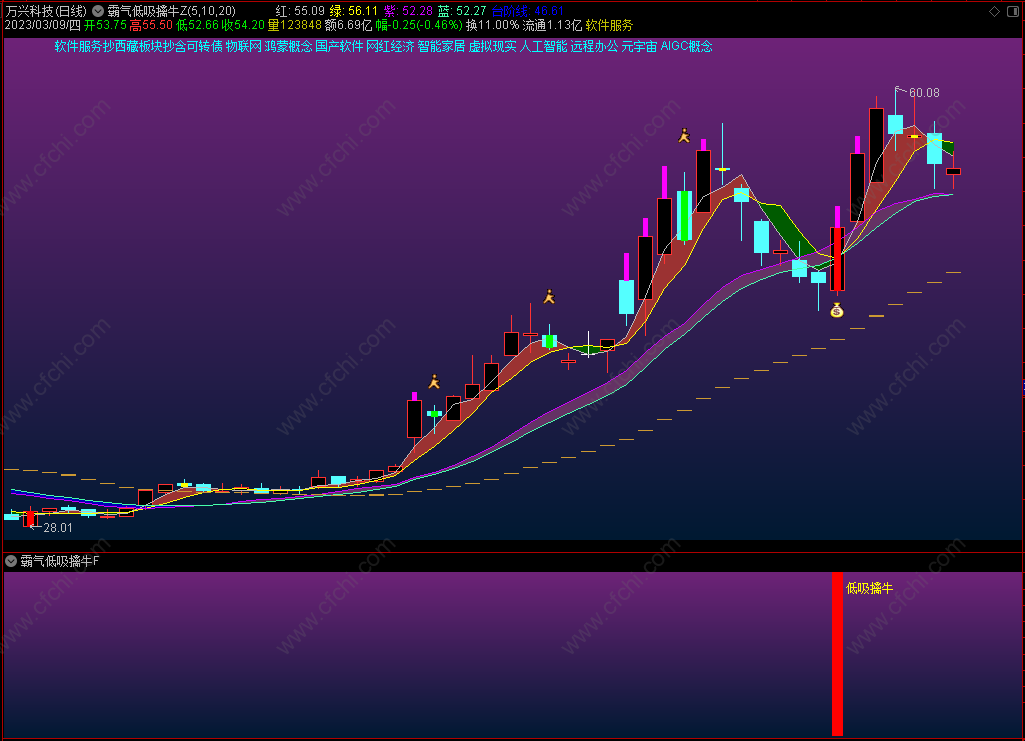Screen dimensions: 1025x741
Task: Click the lowest running man signal icon
Action: (434, 382)
